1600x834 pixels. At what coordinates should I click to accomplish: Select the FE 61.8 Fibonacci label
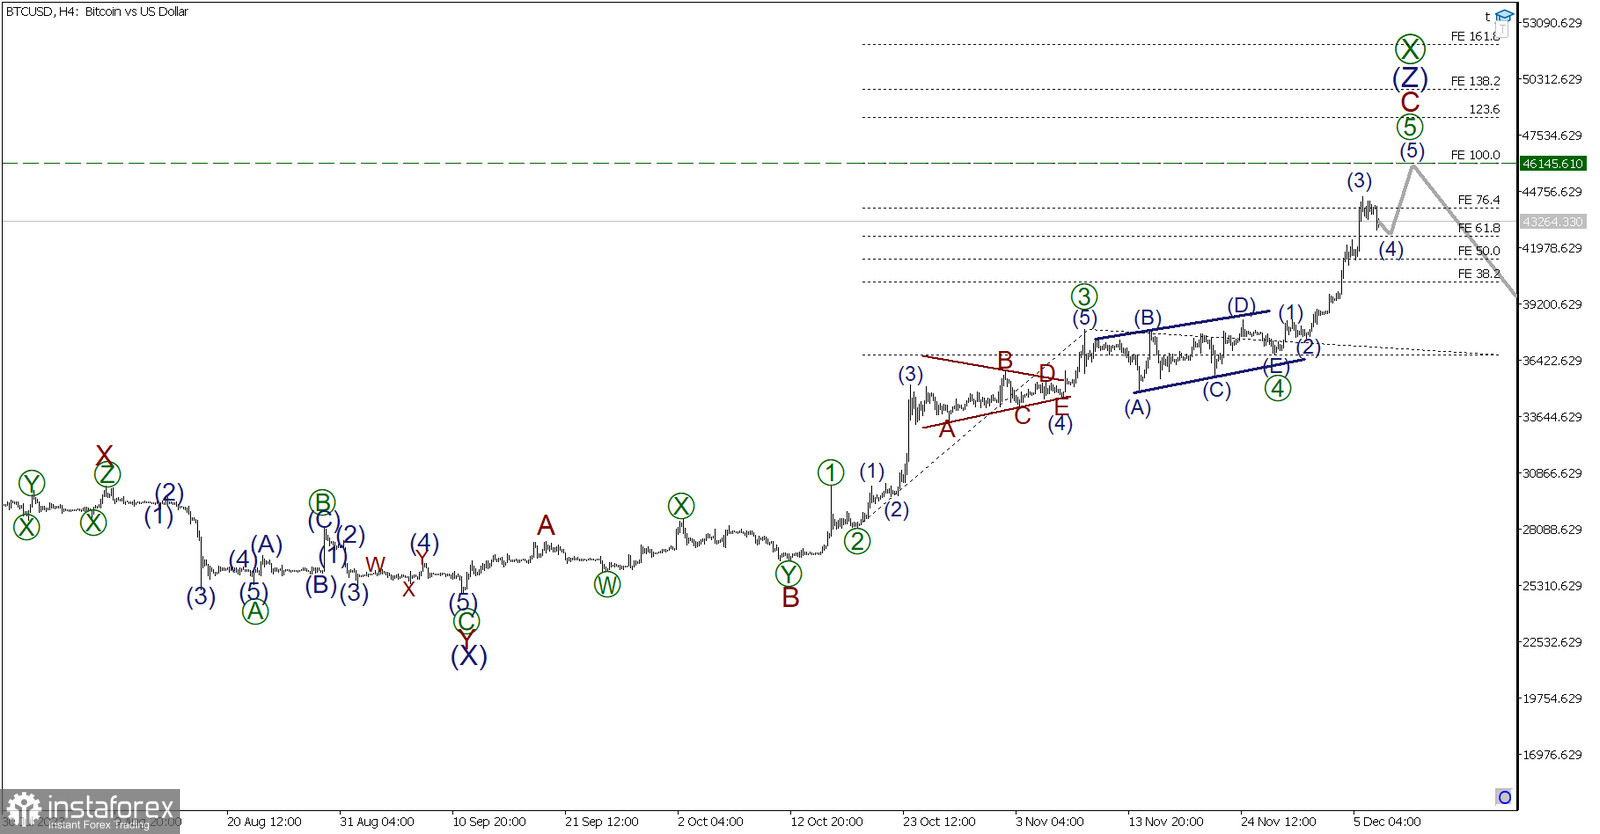click(1479, 228)
